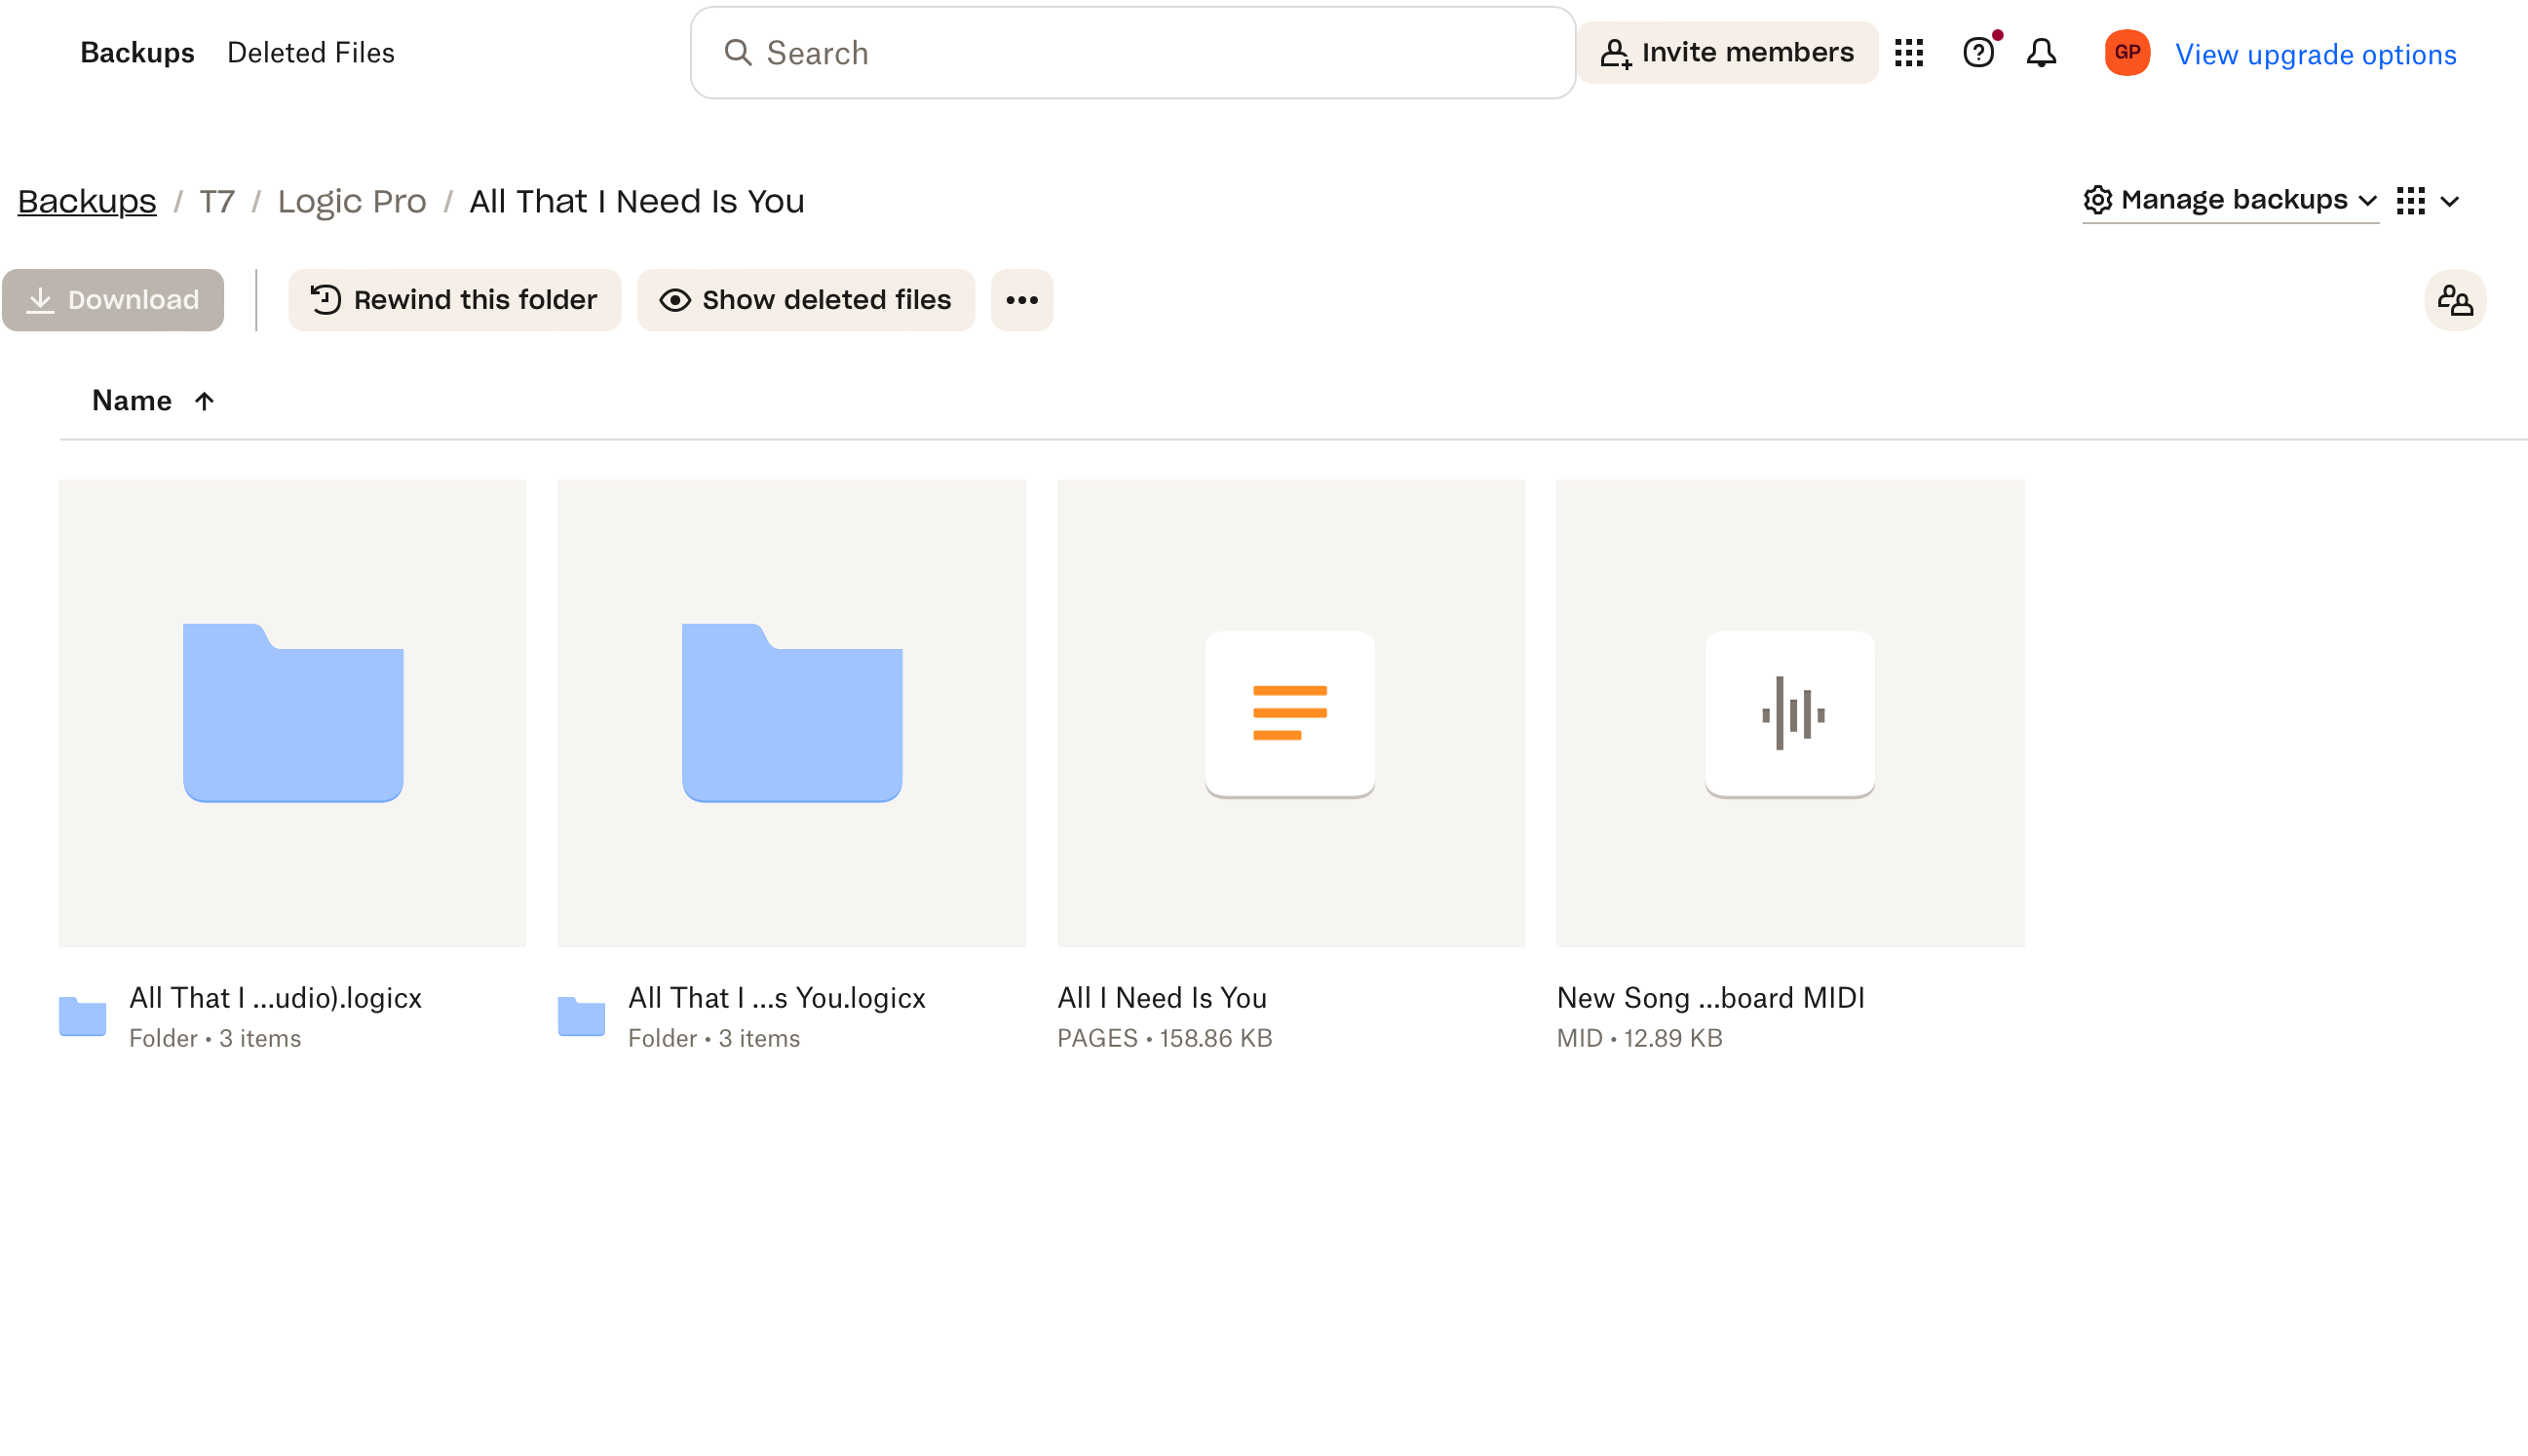Image resolution: width=2528 pixels, height=1456 pixels.
Task: Click small folder icon beside udio).logicx label
Action: click(x=82, y=1016)
